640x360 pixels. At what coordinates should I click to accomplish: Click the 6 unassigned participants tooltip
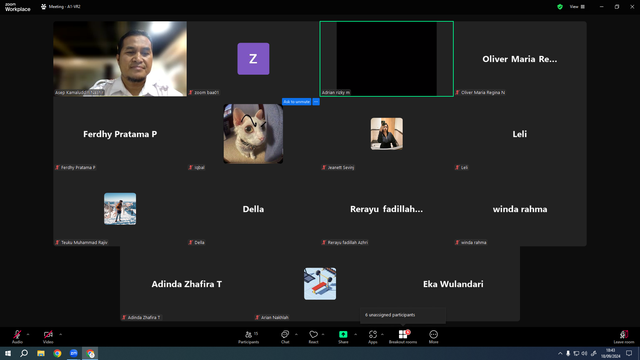[403, 315]
